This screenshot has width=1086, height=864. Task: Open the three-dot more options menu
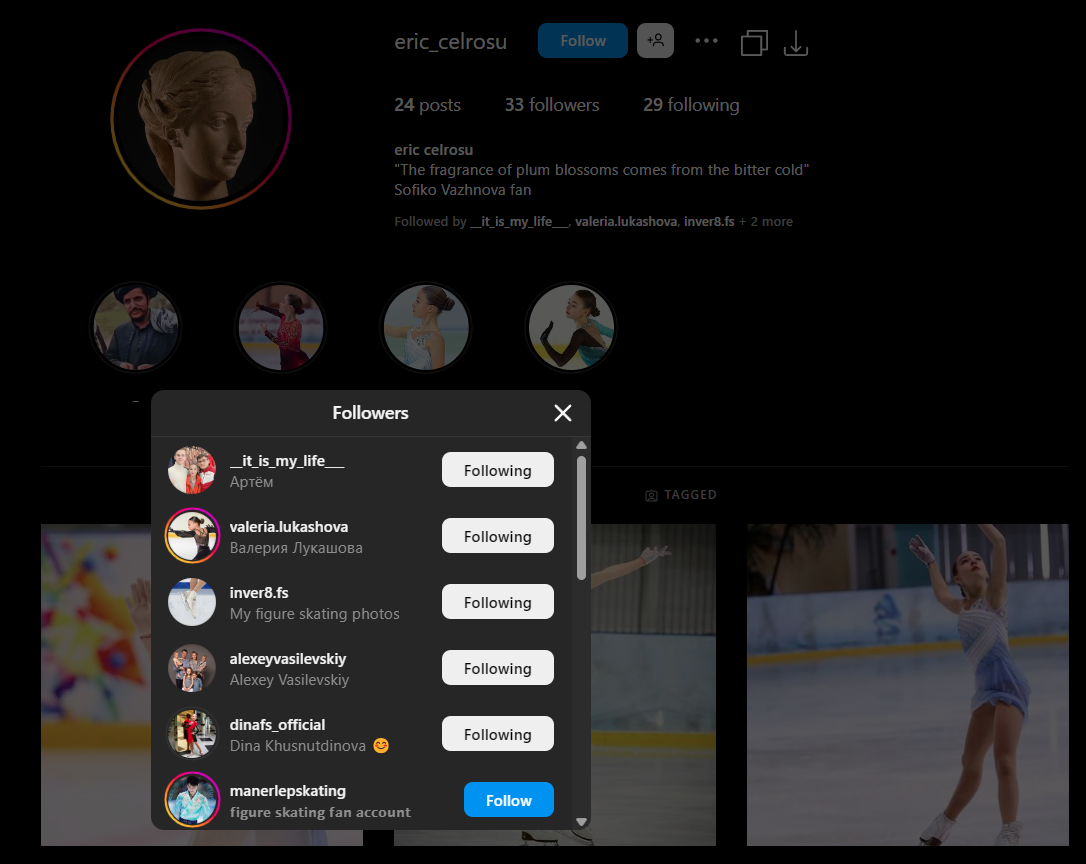pyautogui.click(x=706, y=41)
